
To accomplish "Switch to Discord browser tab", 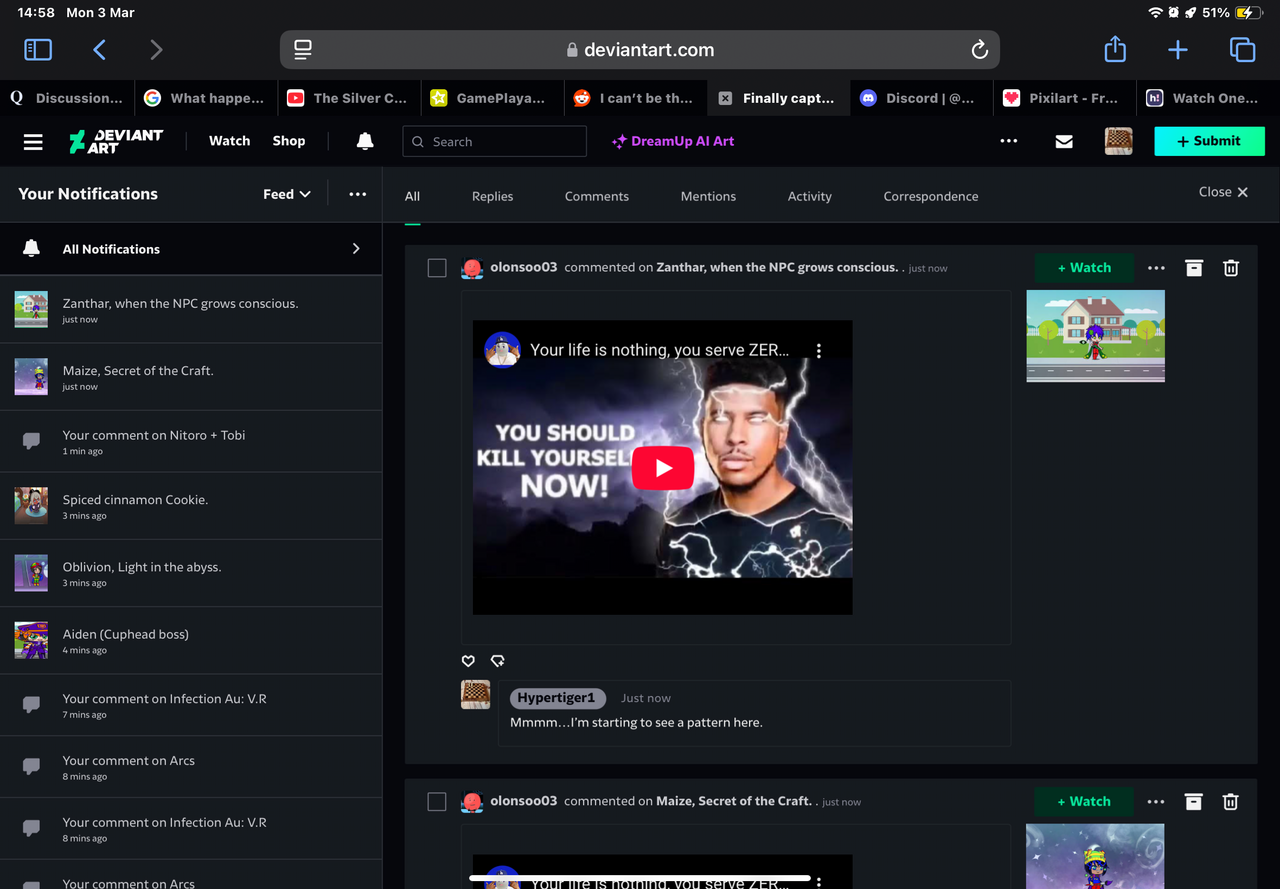I will point(920,98).
